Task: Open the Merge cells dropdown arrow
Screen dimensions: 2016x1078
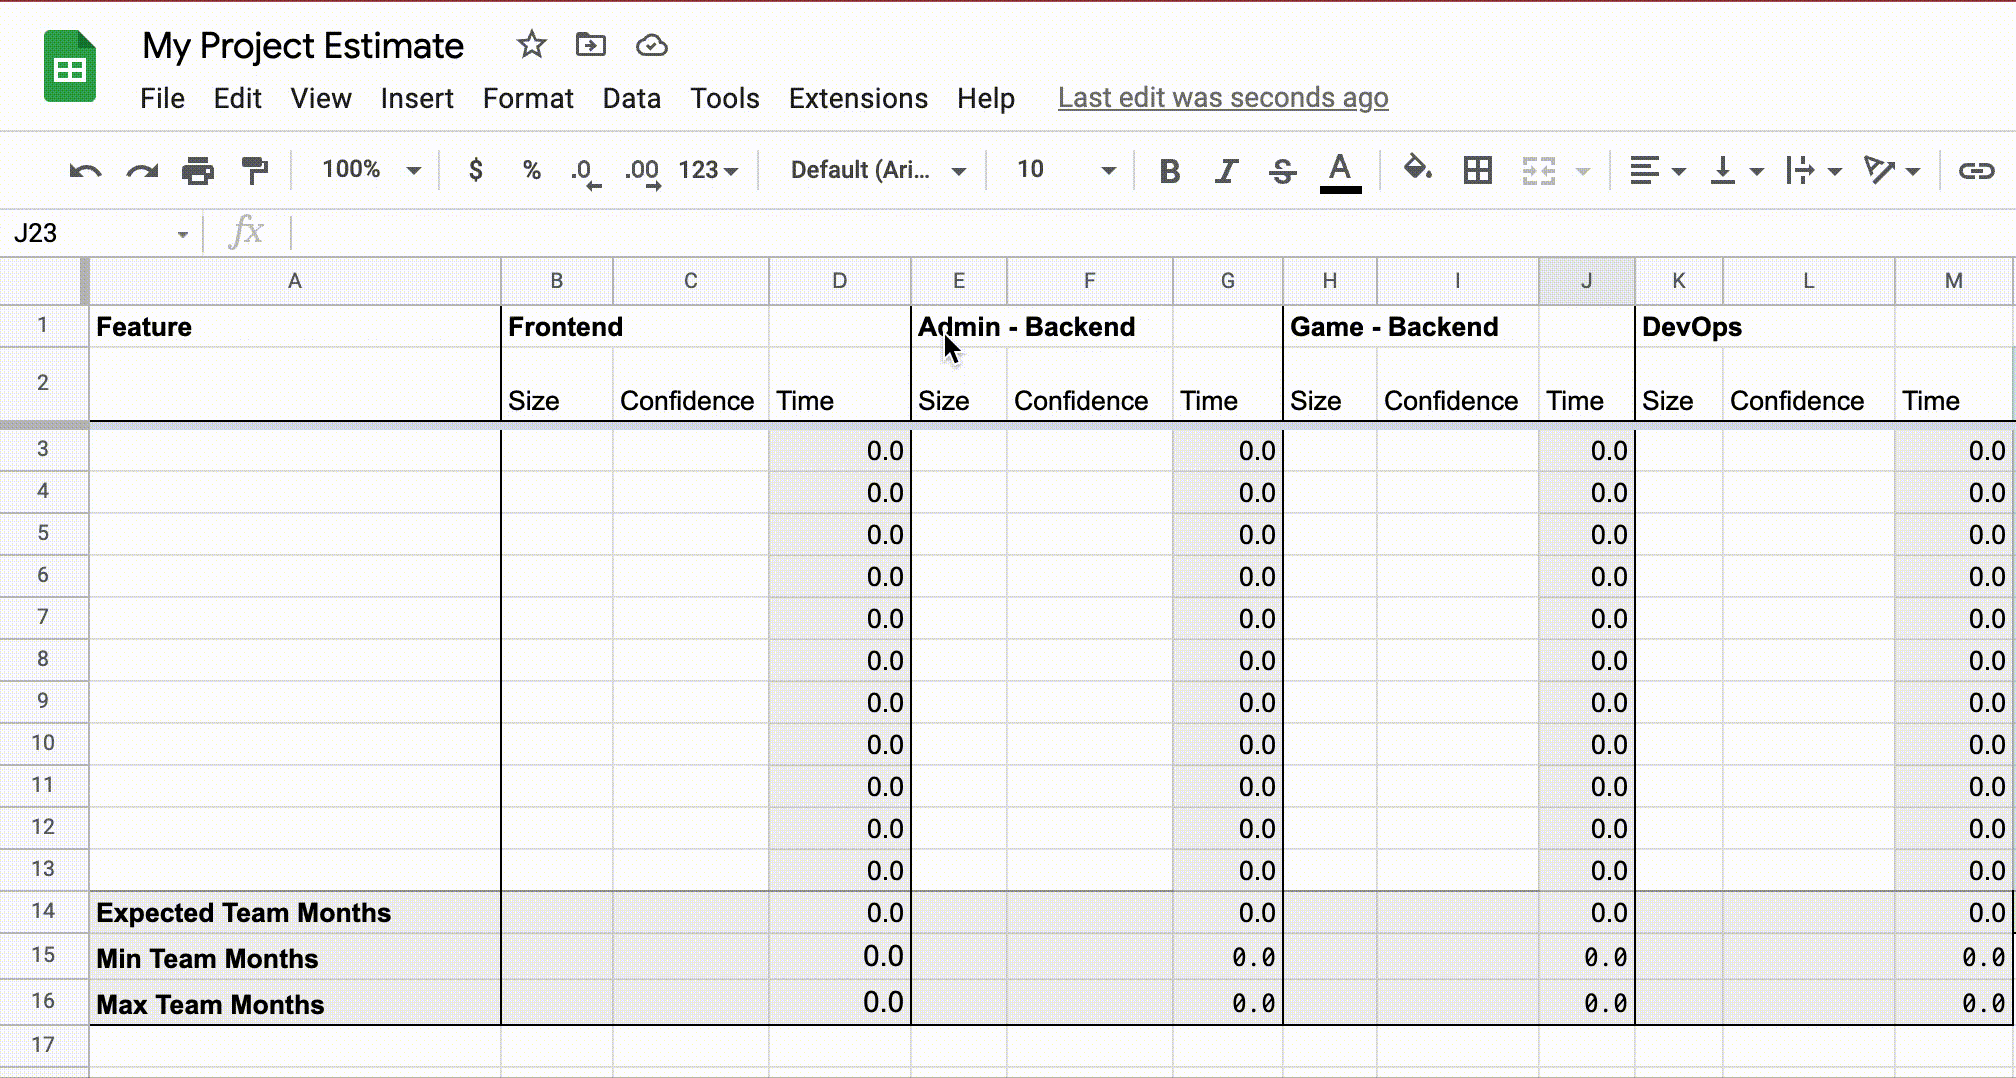Action: coord(1582,172)
